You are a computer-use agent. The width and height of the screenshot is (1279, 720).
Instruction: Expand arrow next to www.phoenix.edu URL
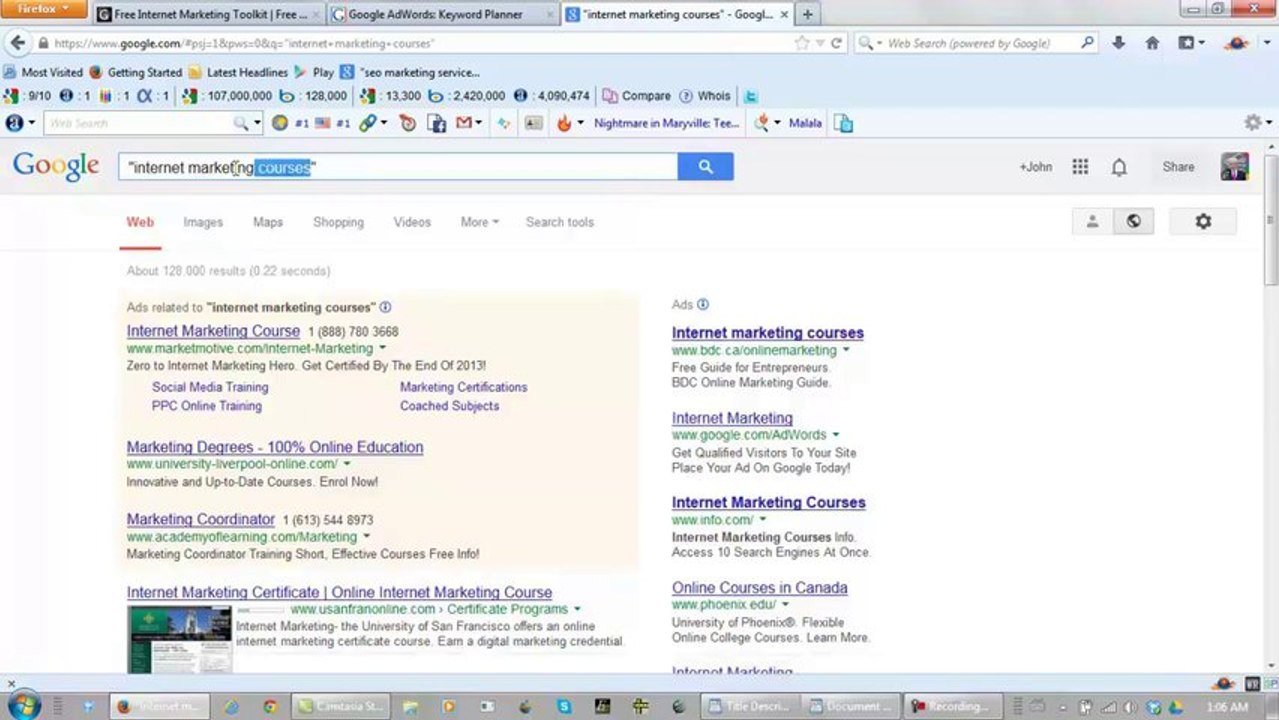[x=785, y=605]
